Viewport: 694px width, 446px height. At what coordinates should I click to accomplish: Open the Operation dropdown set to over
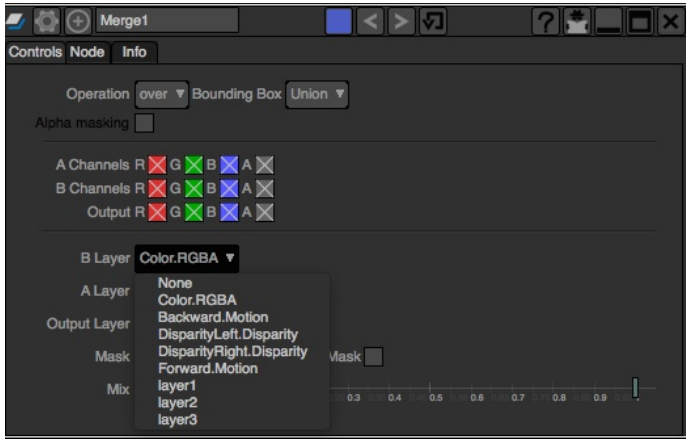tap(162, 94)
